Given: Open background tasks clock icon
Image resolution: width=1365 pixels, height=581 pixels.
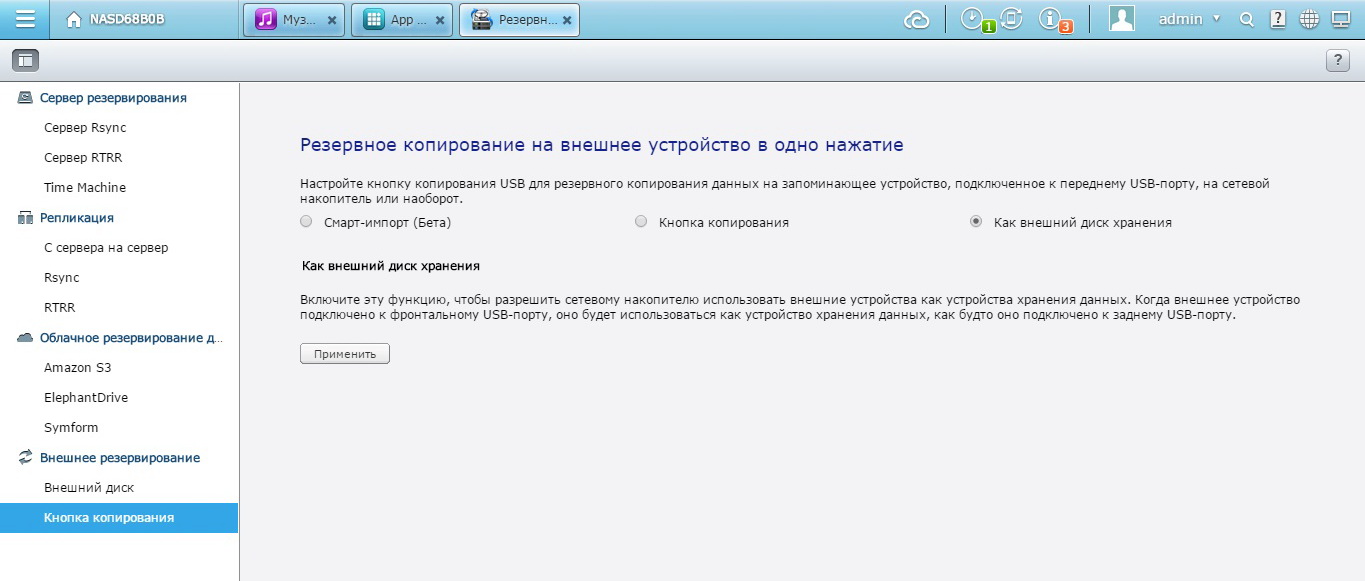Looking at the screenshot, I should point(972,19).
